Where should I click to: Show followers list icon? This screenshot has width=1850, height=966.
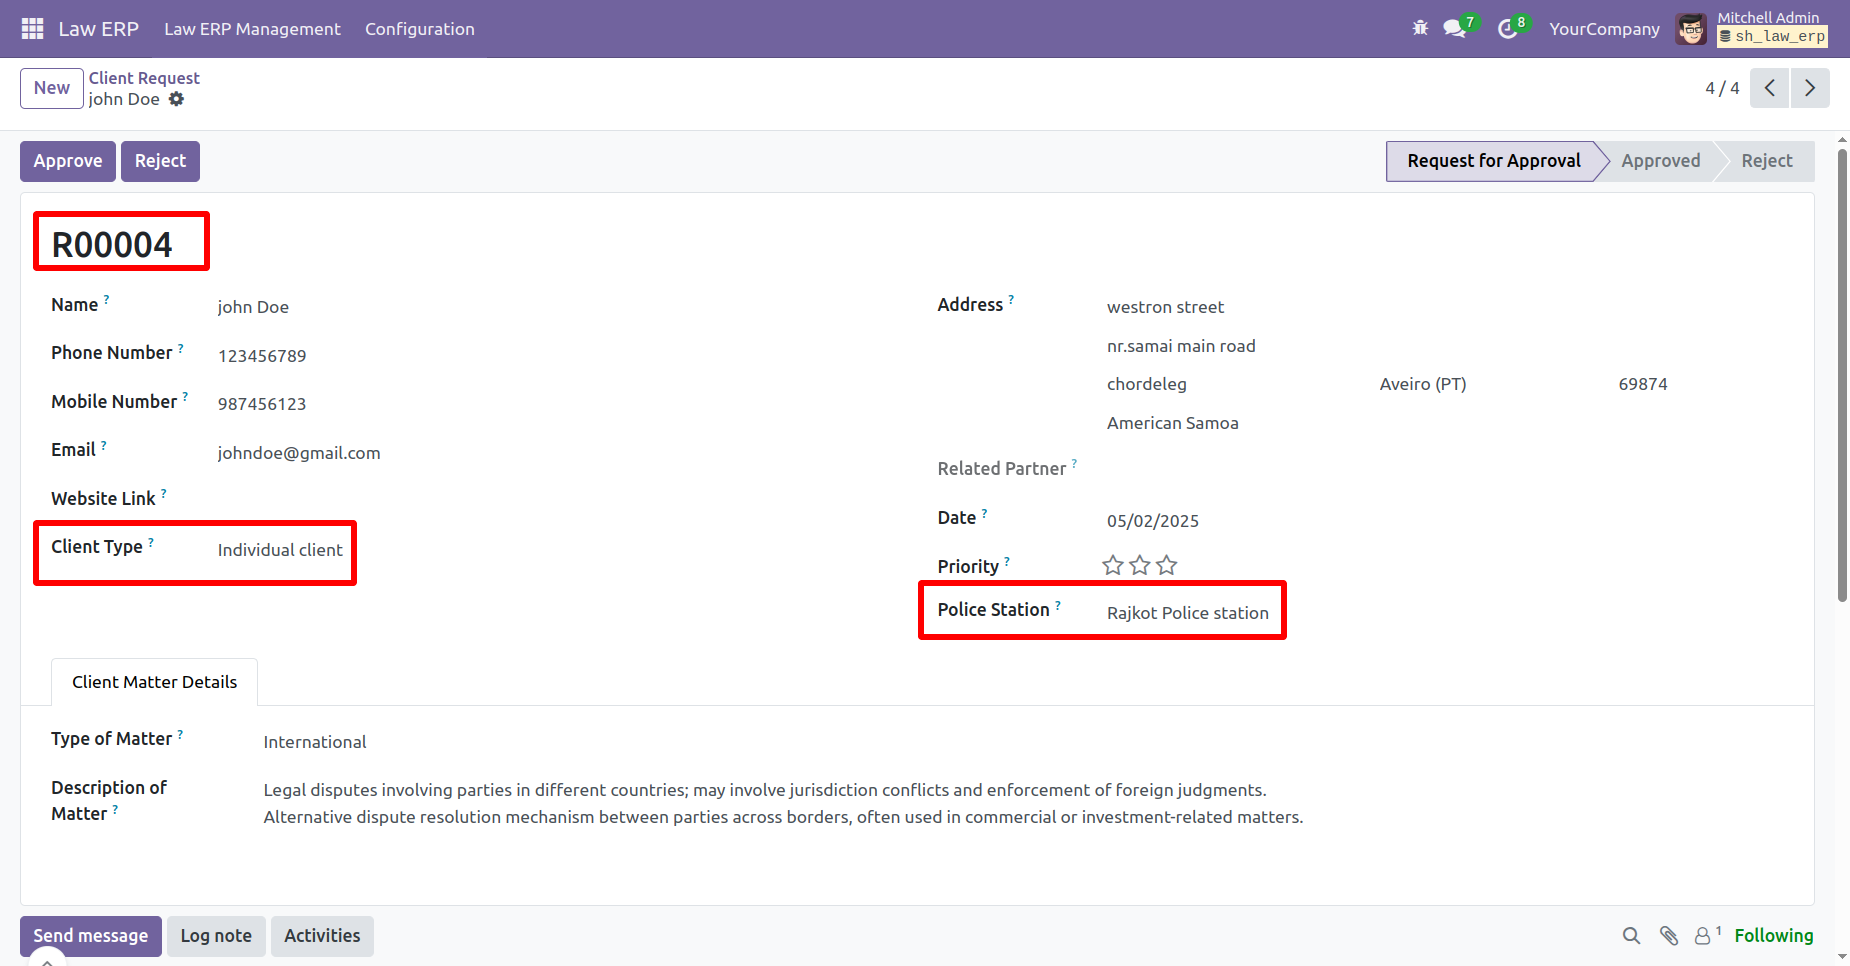click(x=1703, y=936)
